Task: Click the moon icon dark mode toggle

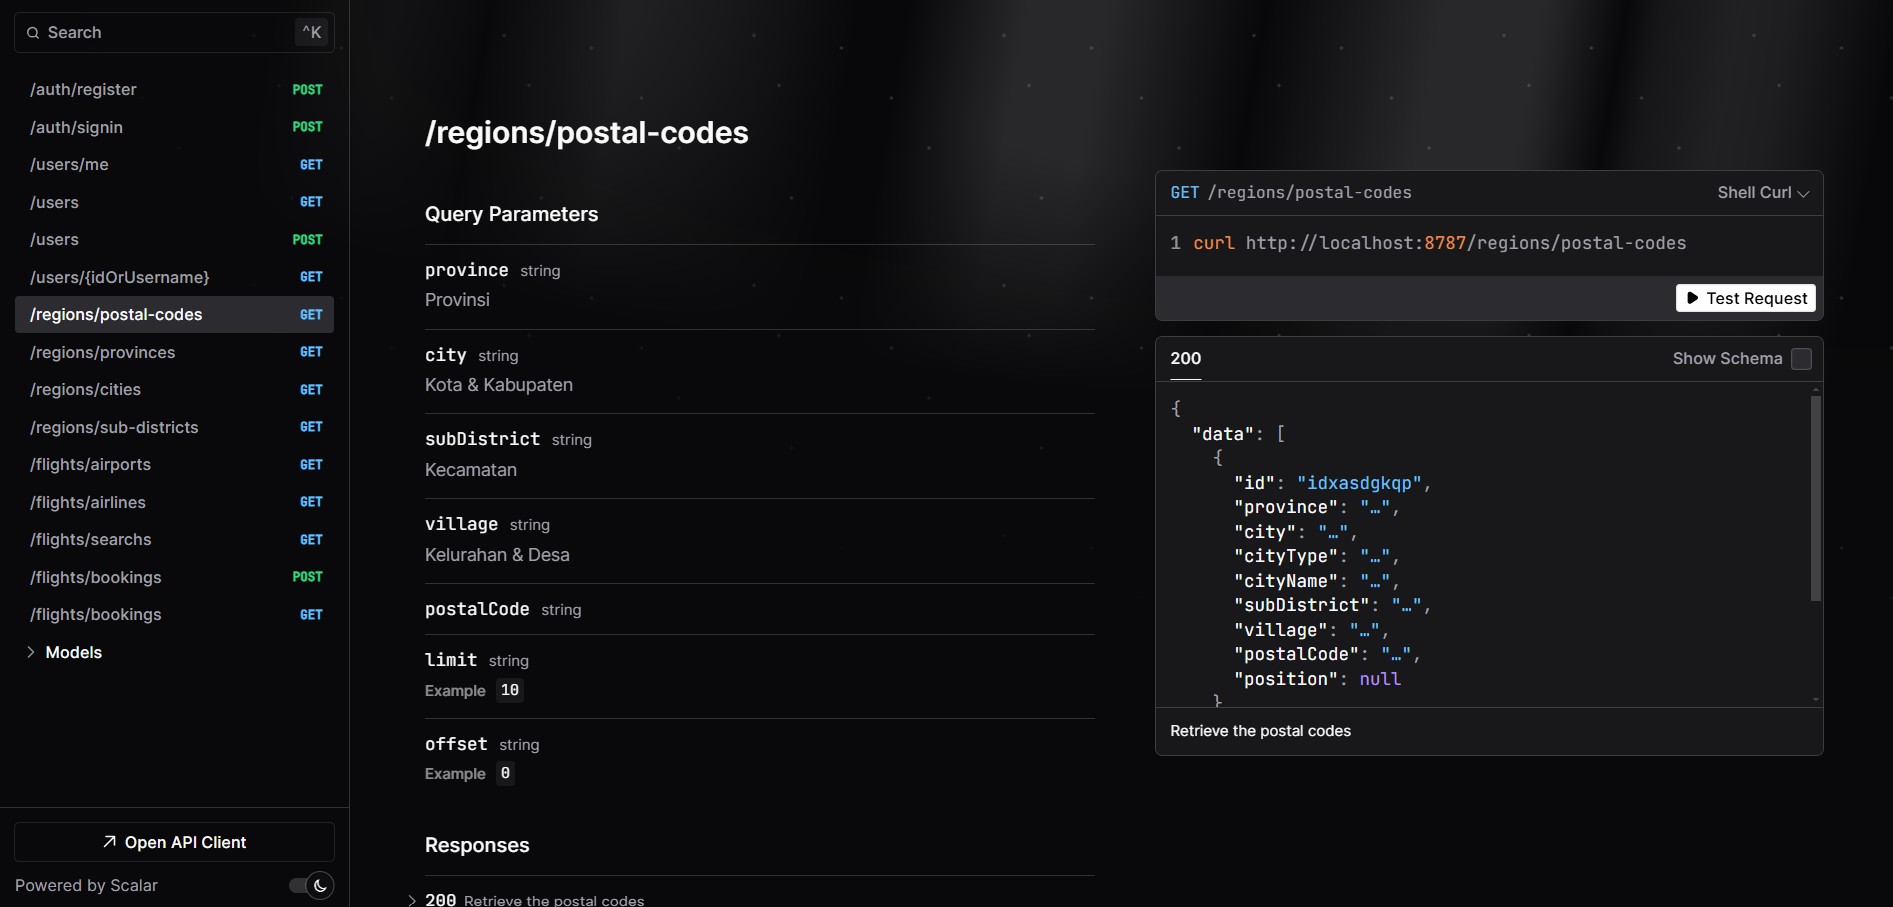Action: [x=319, y=885]
